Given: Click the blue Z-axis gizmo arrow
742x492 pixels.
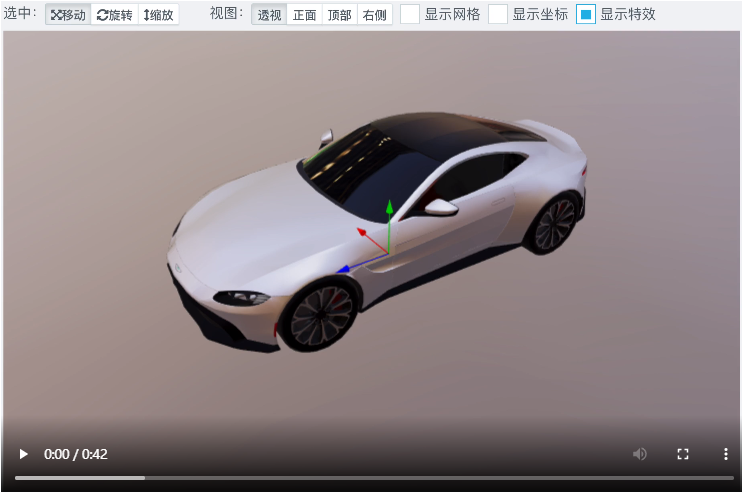Looking at the screenshot, I should coord(343,270).
